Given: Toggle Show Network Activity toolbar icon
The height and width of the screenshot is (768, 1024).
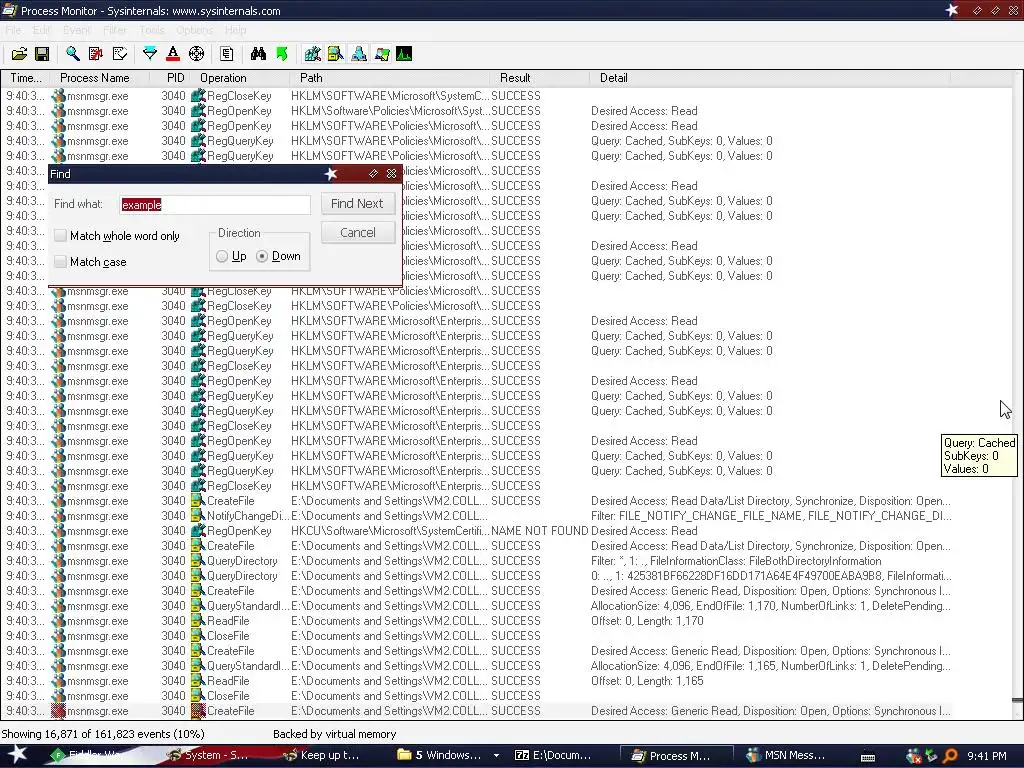Looking at the screenshot, I should [x=359, y=54].
